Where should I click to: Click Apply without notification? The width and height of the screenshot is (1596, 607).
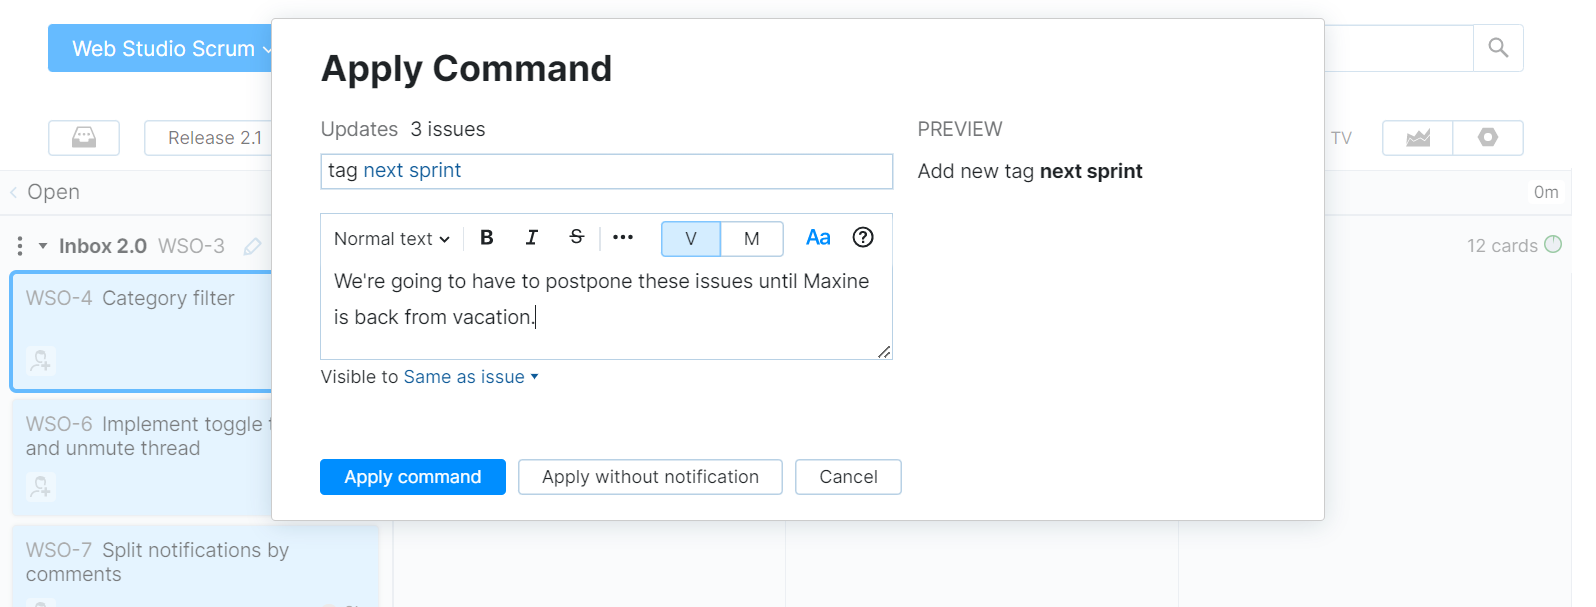tap(650, 477)
